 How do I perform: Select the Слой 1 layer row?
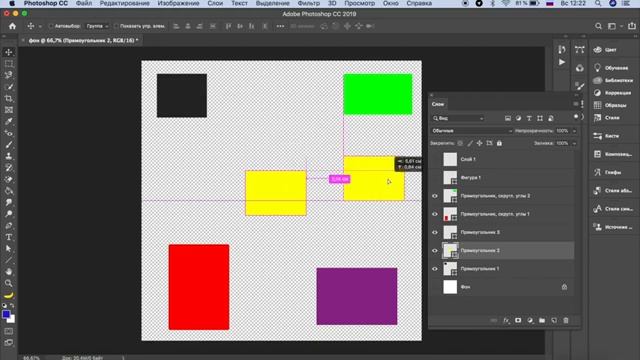502,159
